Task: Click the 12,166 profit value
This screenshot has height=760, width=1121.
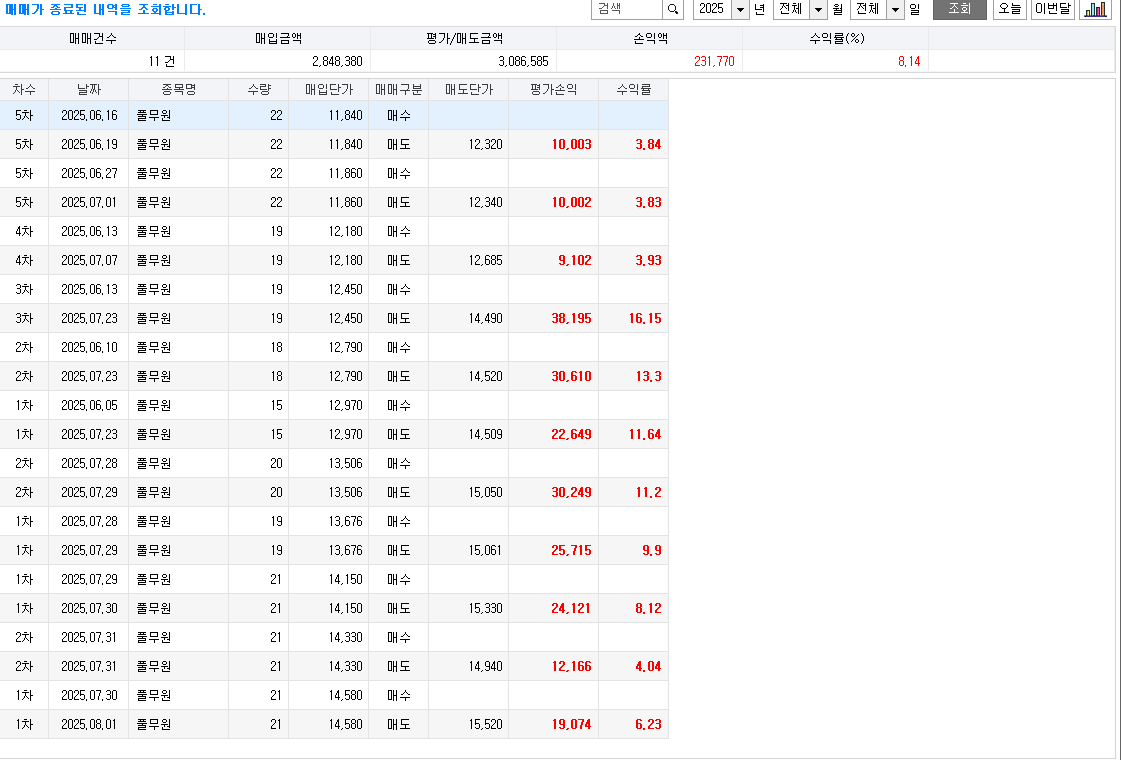Action: tap(571, 666)
